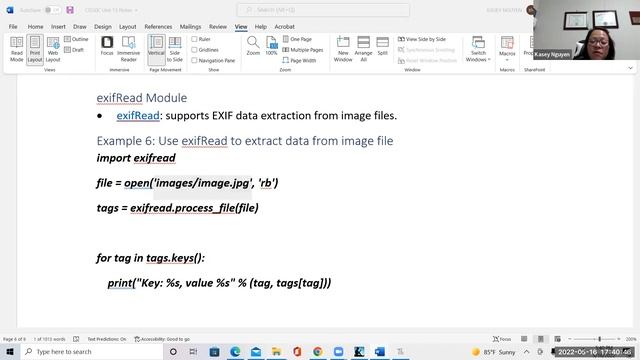This screenshot has width=640, height=360.
Task: Enable the Ruler checkbox
Action: pyautogui.click(x=194, y=39)
